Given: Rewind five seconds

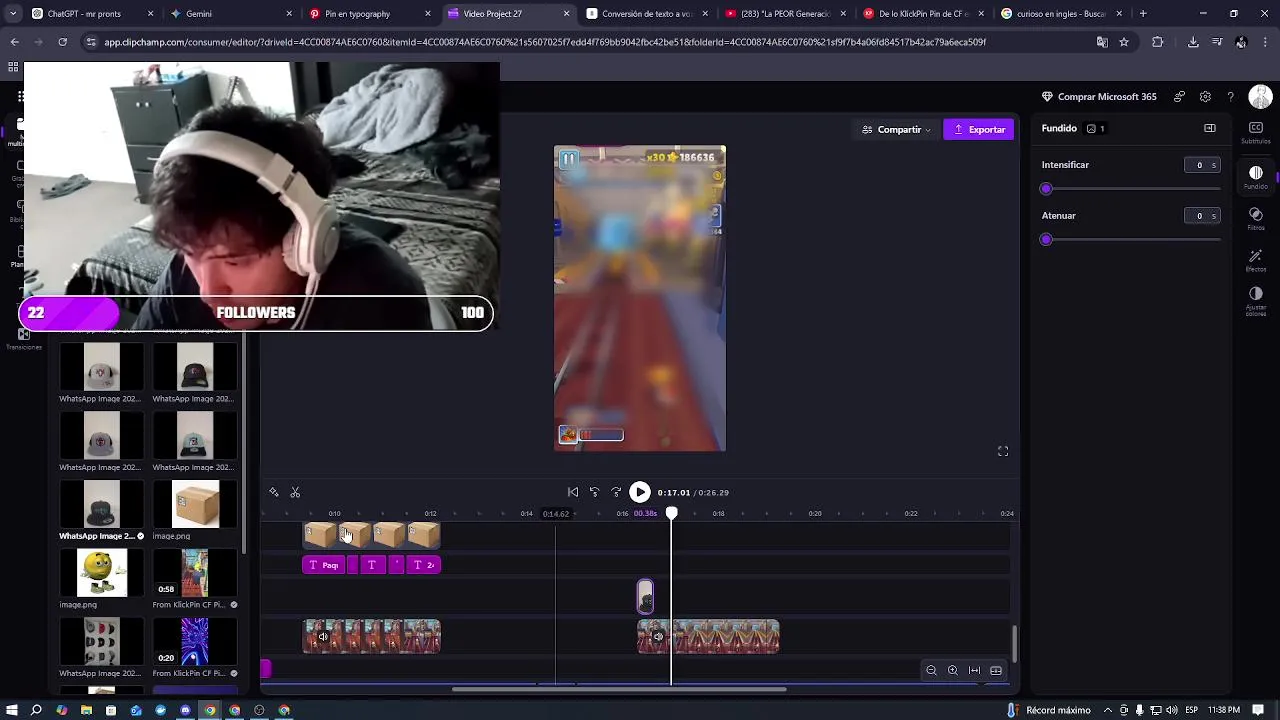Looking at the screenshot, I should (594, 492).
